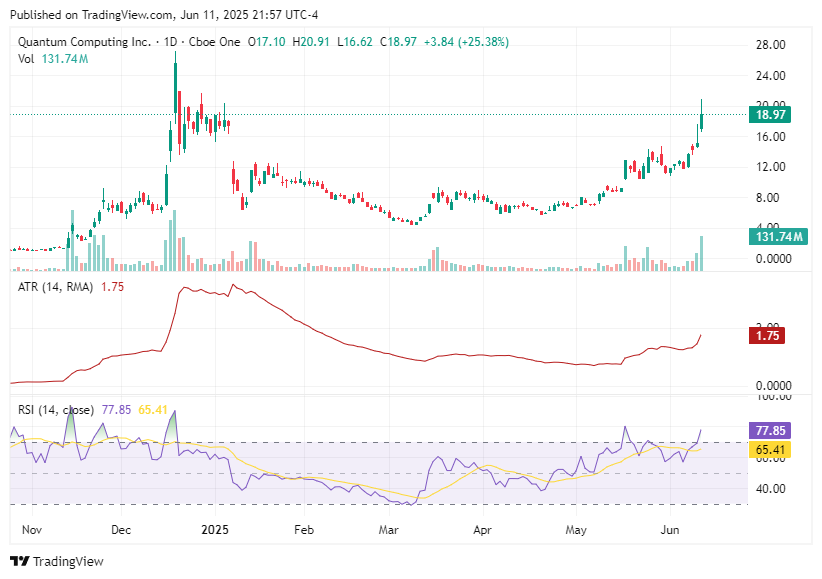822x579 pixels.
Task: Click the low value 'L16.62'
Action: tap(354, 42)
